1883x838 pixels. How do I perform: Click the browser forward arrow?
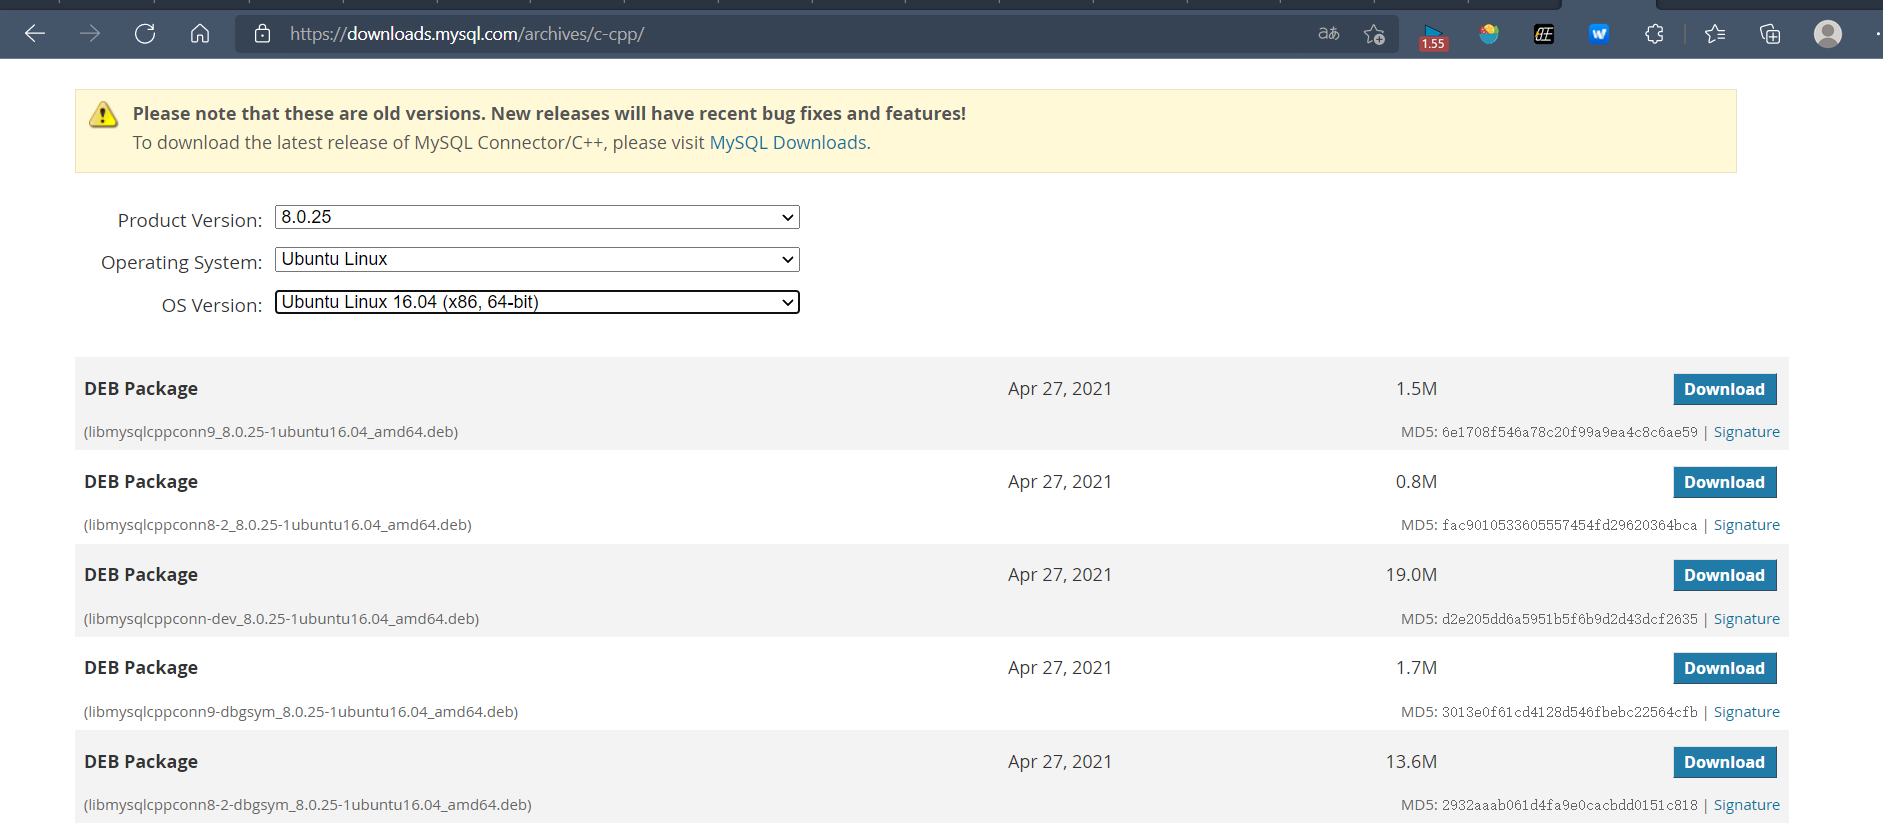tap(90, 34)
